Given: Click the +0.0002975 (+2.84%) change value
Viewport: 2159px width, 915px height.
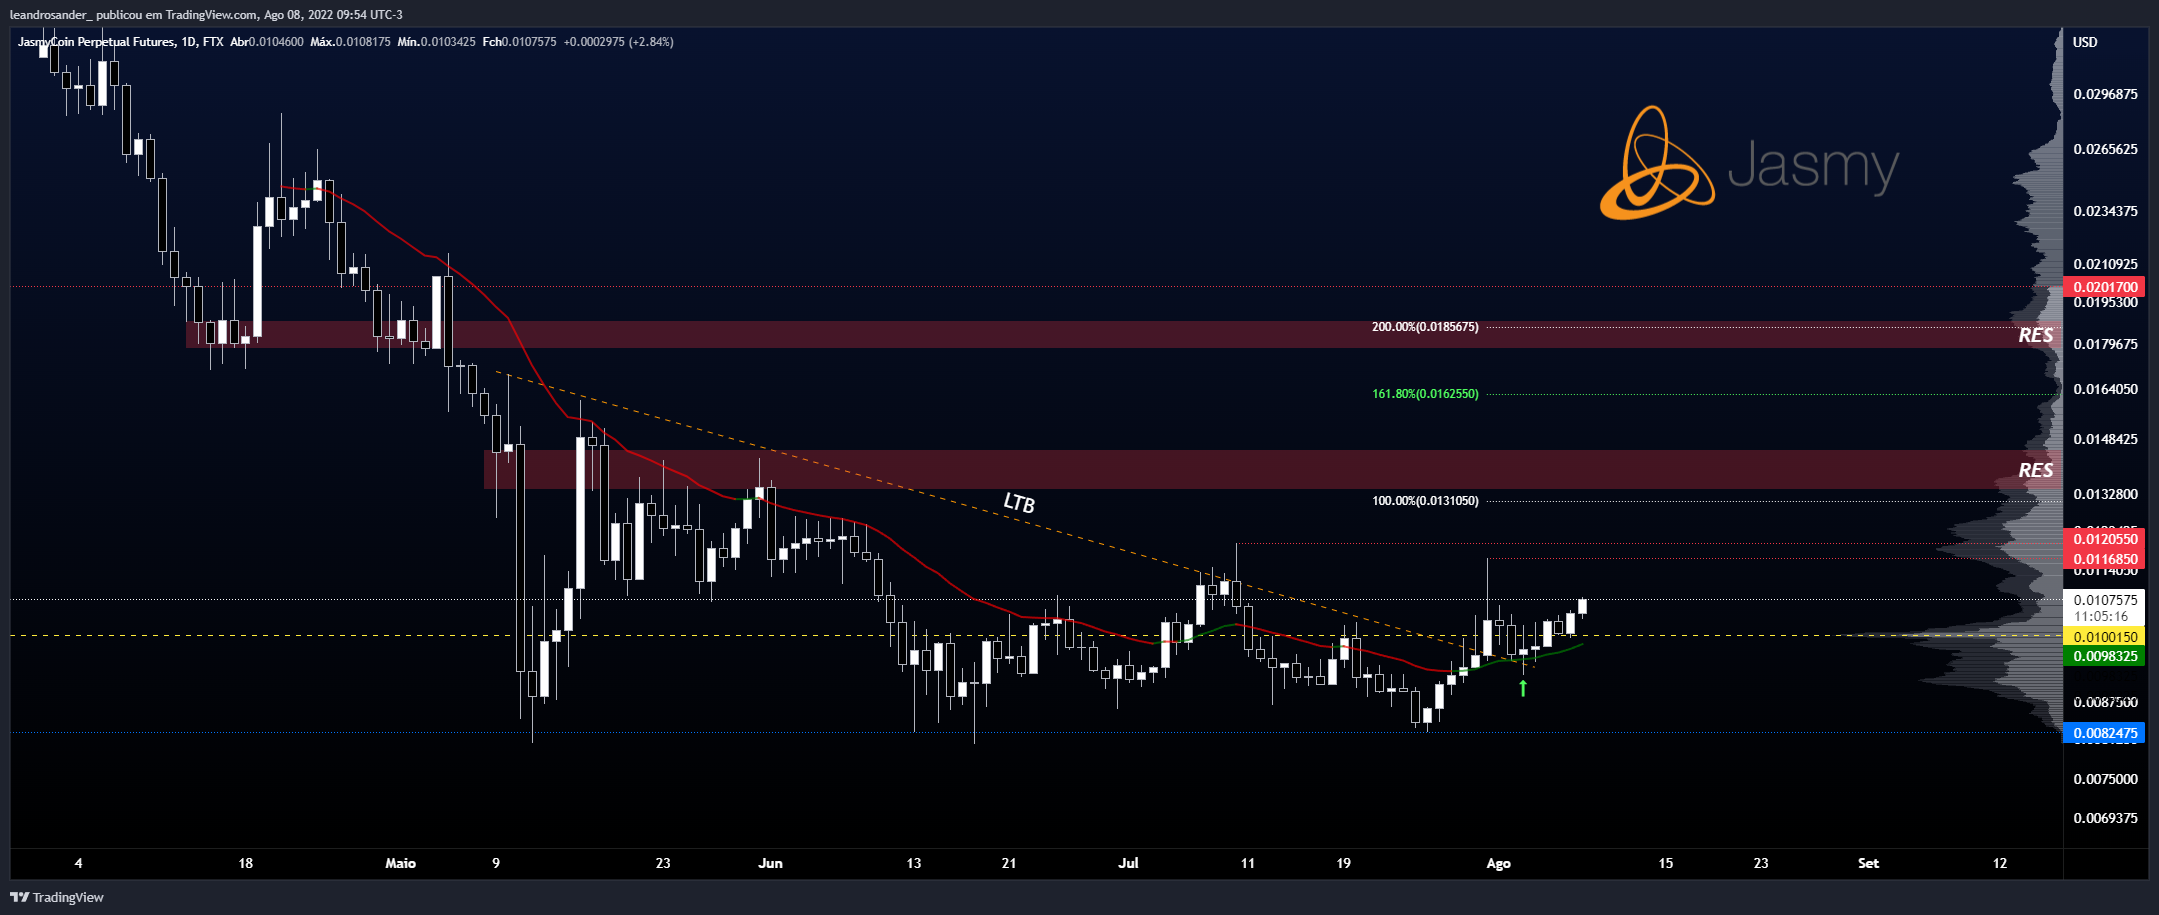Looking at the screenshot, I should pos(618,42).
